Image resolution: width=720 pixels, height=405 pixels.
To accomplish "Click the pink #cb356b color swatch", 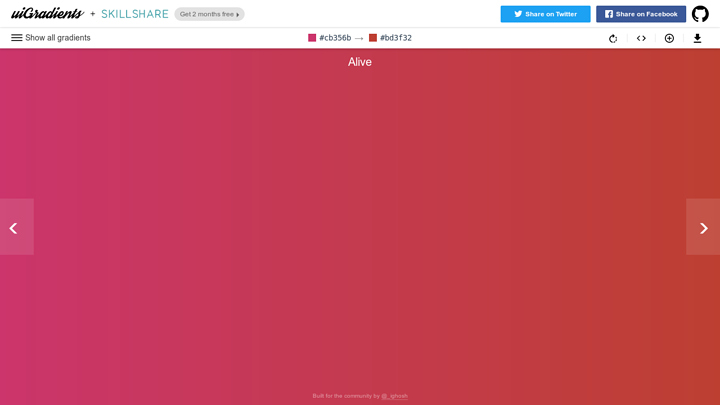I will pyautogui.click(x=312, y=38).
